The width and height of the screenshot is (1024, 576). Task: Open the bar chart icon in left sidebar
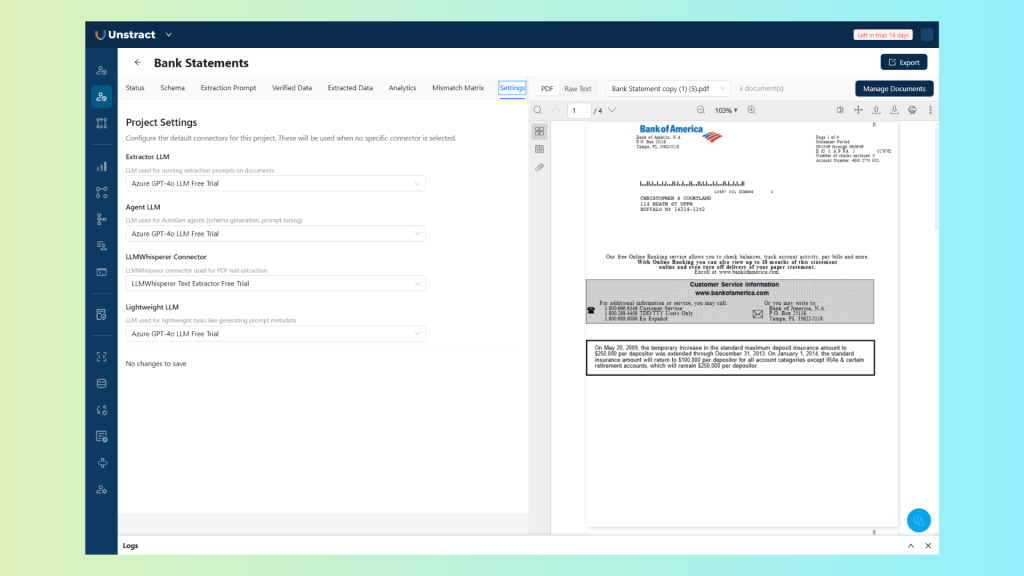click(101, 166)
